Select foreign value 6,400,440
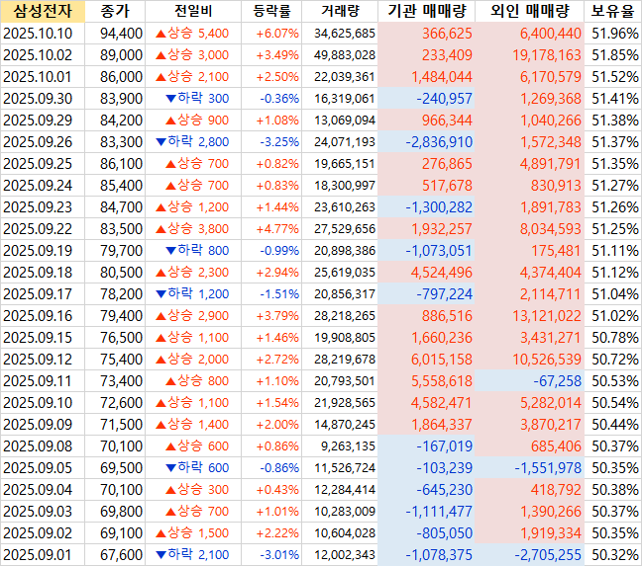Image resolution: width=642 pixels, height=566 pixels. click(x=530, y=33)
